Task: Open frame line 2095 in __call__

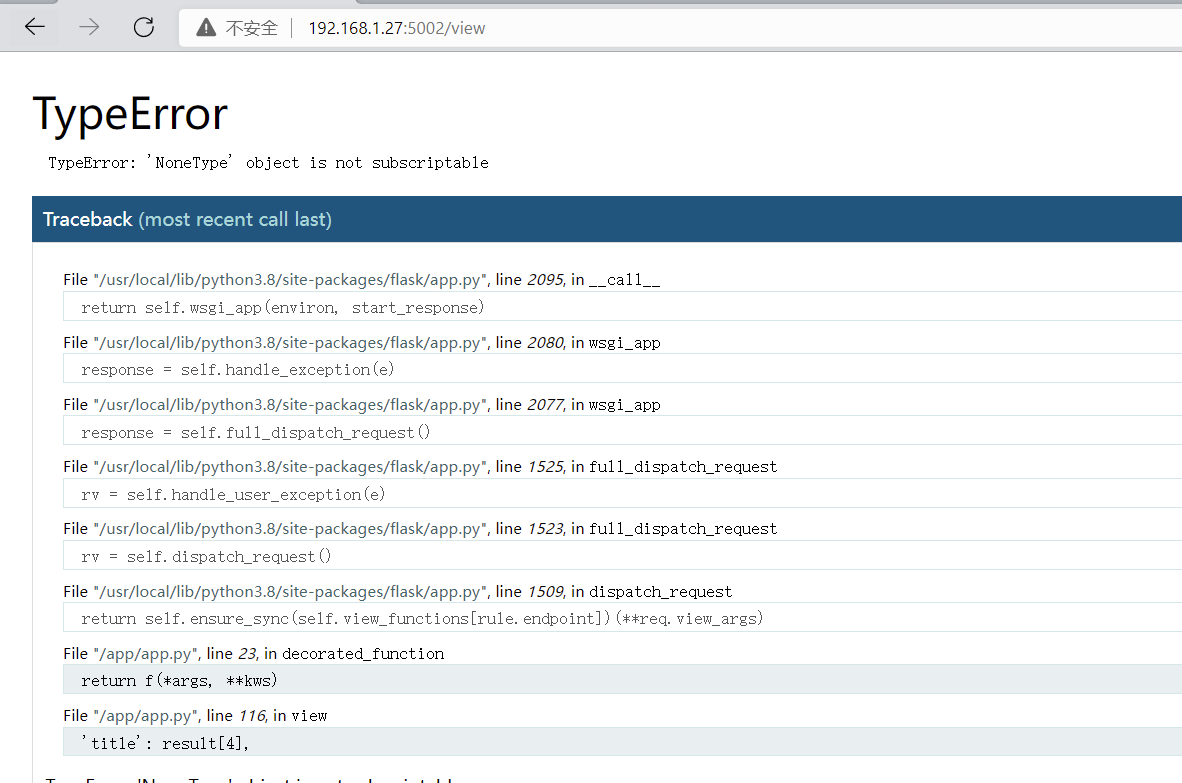Action: coord(362,280)
